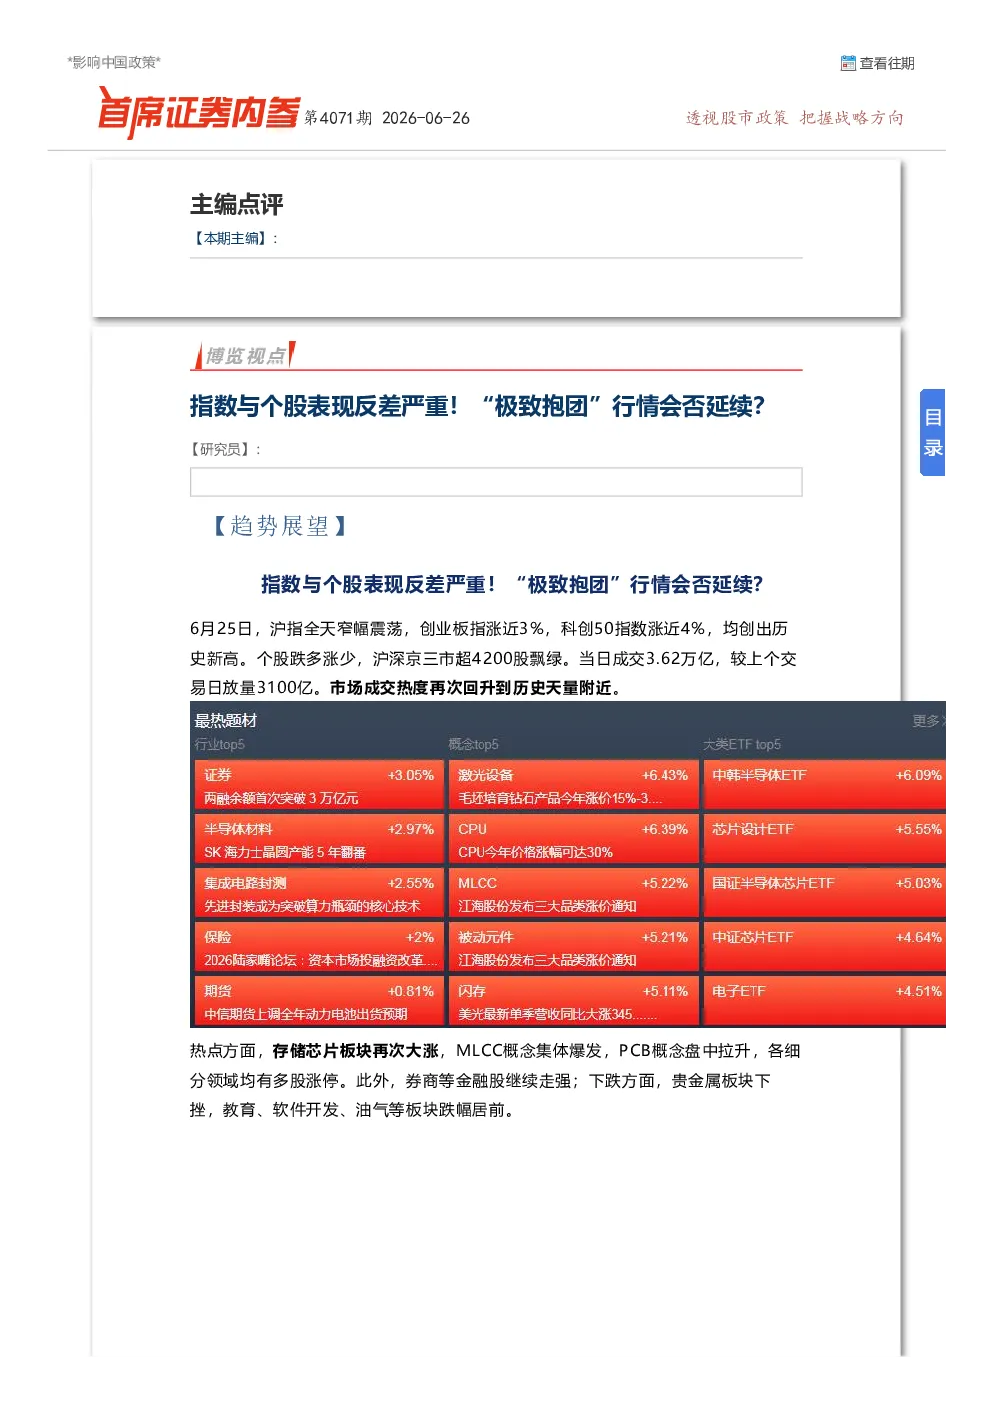Click the 透视股市政策 把握战略方向 slogan
Viewport: 992px width, 1403px height.
tap(795, 118)
